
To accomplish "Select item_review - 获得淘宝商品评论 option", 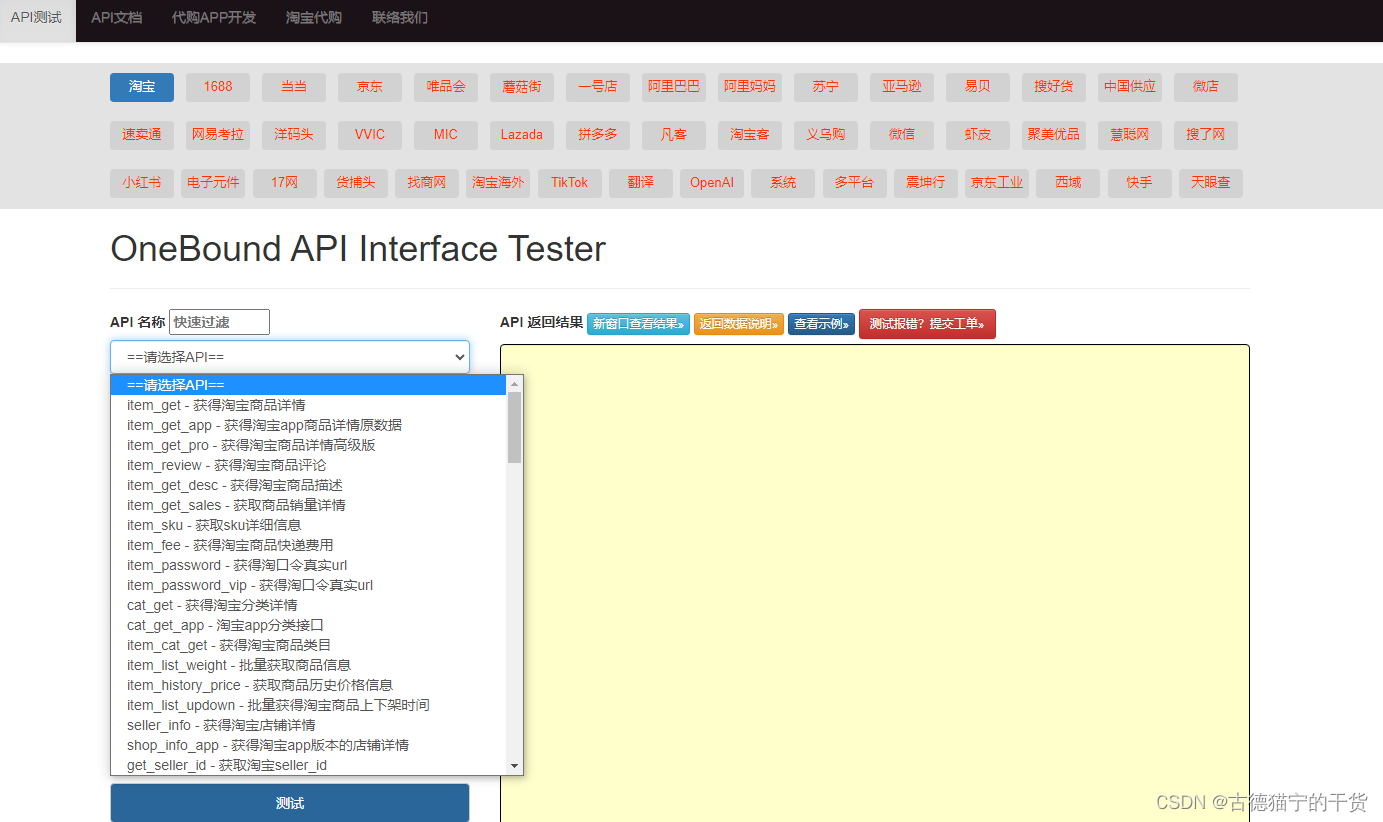I will pyautogui.click(x=308, y=465).
